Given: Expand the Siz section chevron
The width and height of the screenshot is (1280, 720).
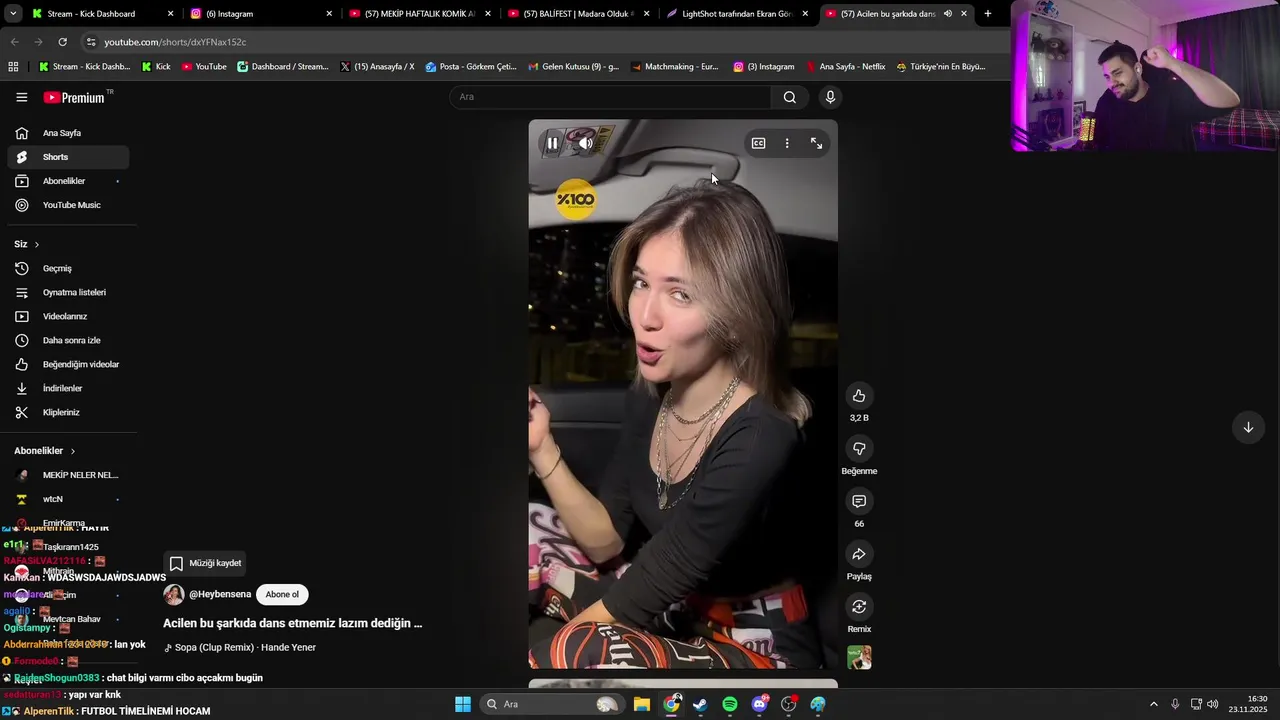Looking at the screenshot, I should [37, 244].
